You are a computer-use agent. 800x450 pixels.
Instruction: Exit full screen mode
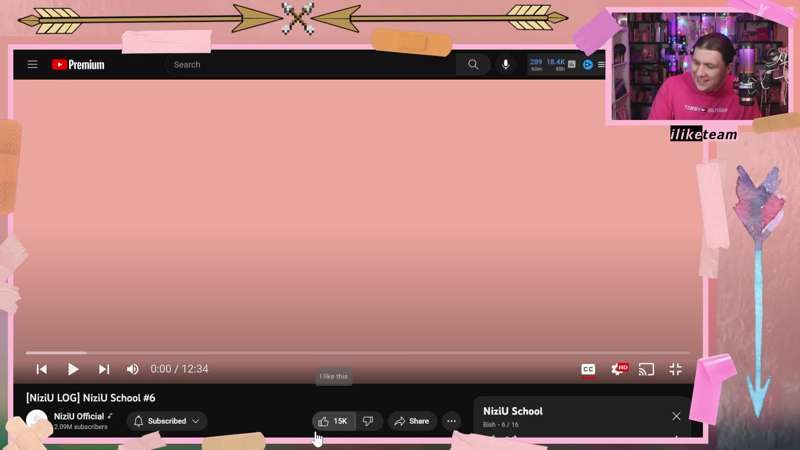676,369
